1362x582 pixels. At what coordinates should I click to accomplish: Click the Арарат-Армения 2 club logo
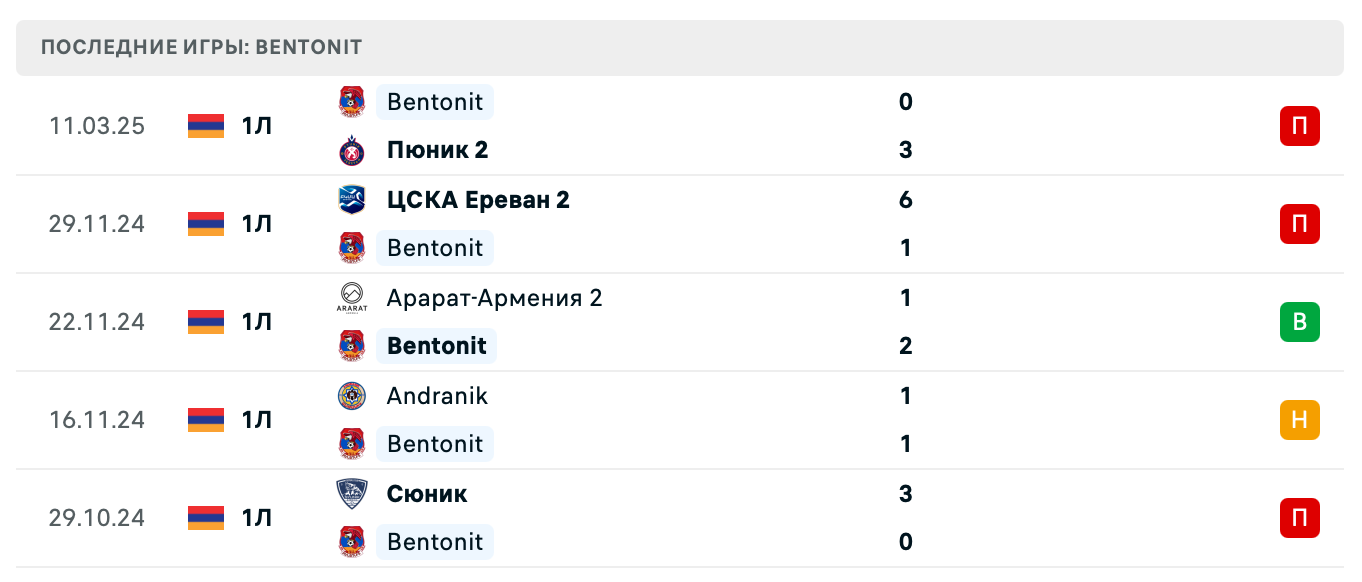(351, 298)
